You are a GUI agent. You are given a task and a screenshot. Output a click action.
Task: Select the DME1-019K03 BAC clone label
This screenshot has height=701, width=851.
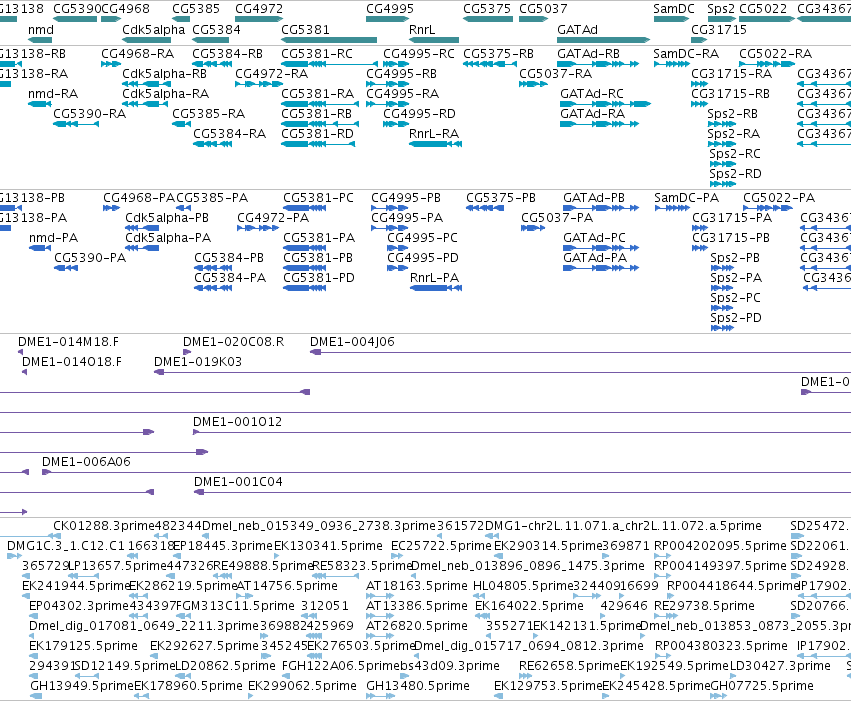[198, 362]
